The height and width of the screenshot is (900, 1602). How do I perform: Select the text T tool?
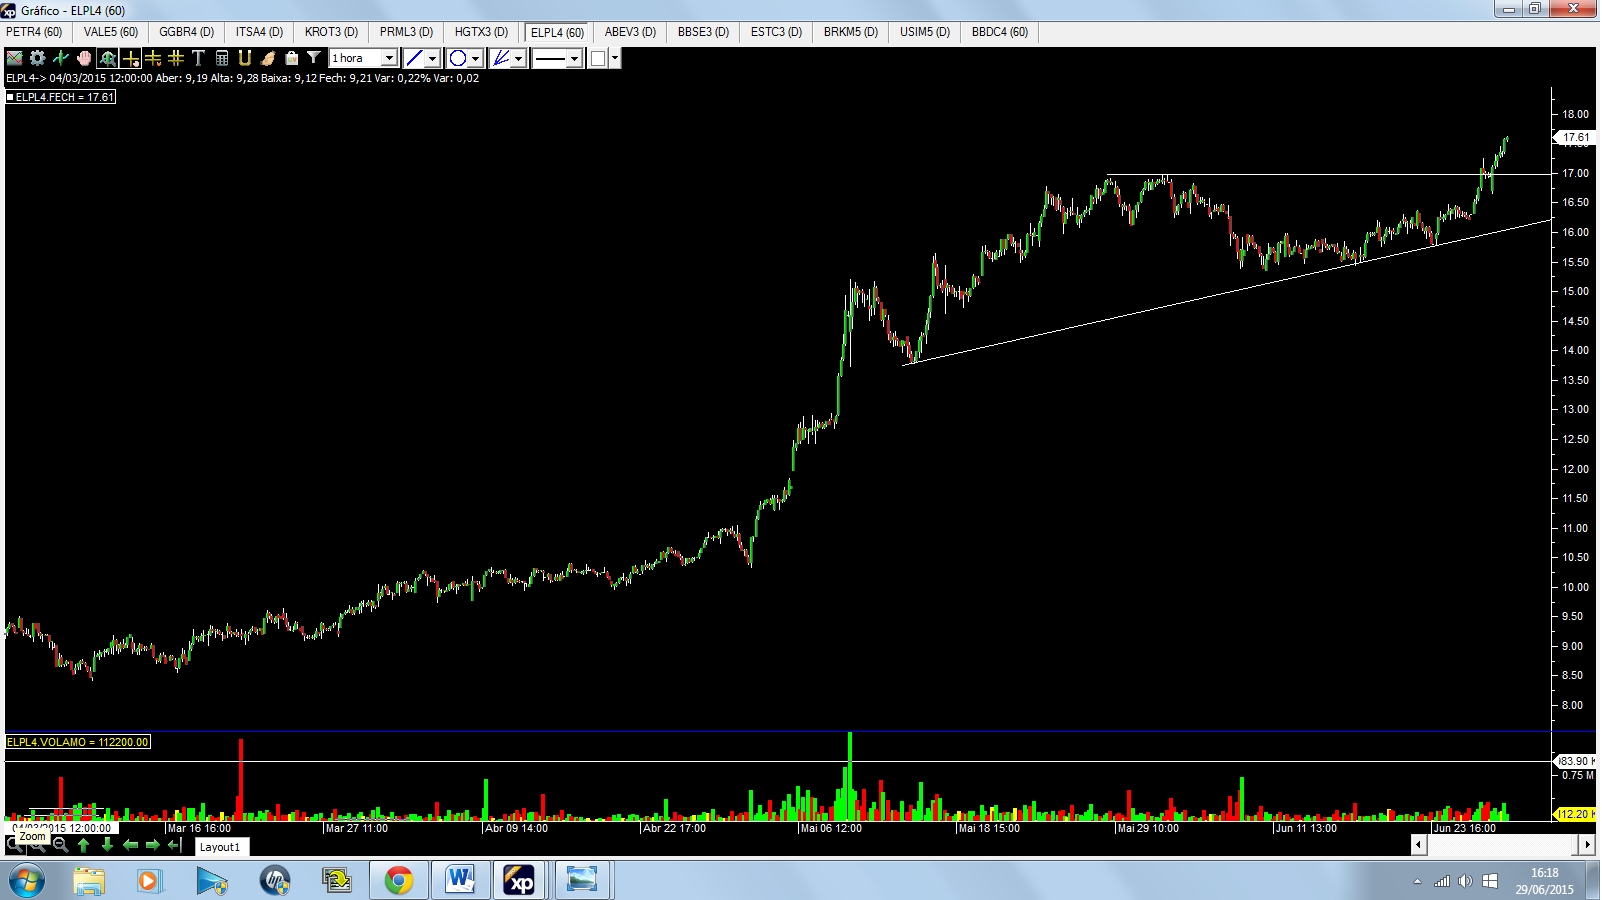[198, 58]
